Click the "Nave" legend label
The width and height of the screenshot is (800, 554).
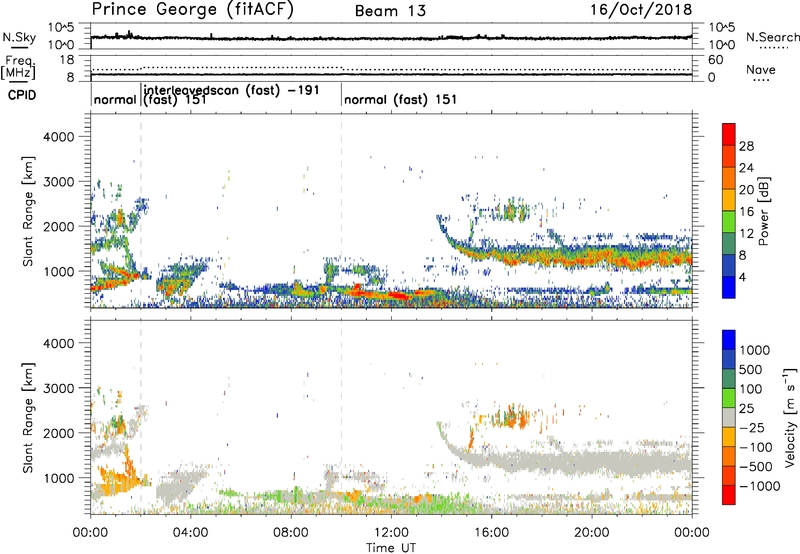pyautogui.click(x=761, y=70)
